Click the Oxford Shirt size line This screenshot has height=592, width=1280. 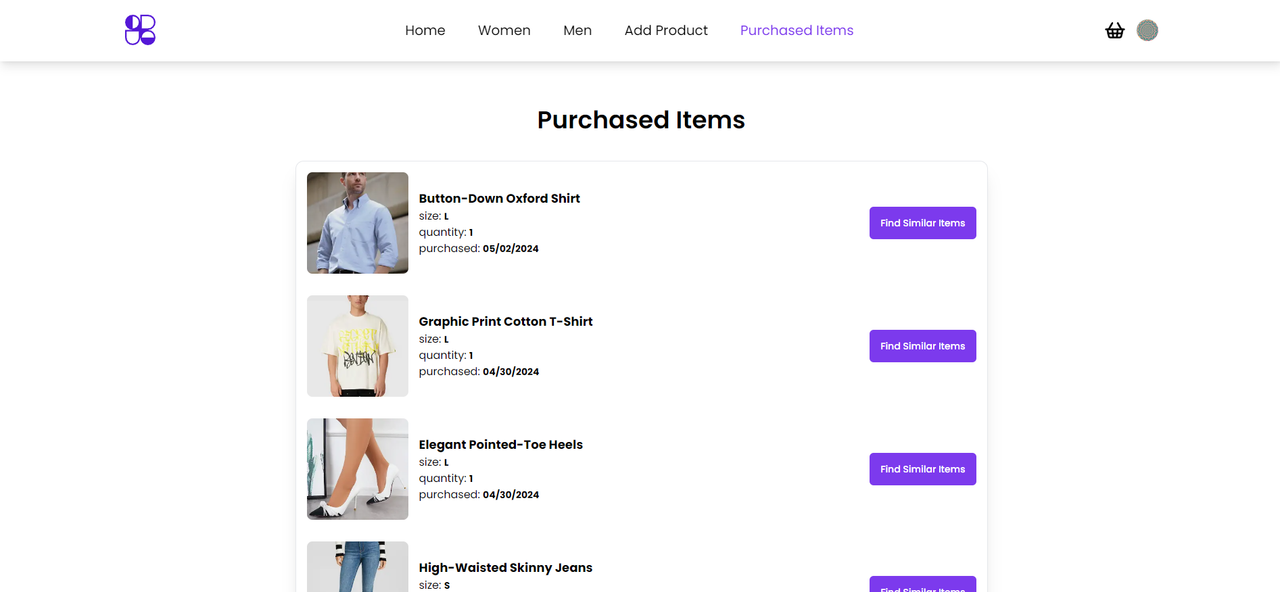click(x=434, y=216)
